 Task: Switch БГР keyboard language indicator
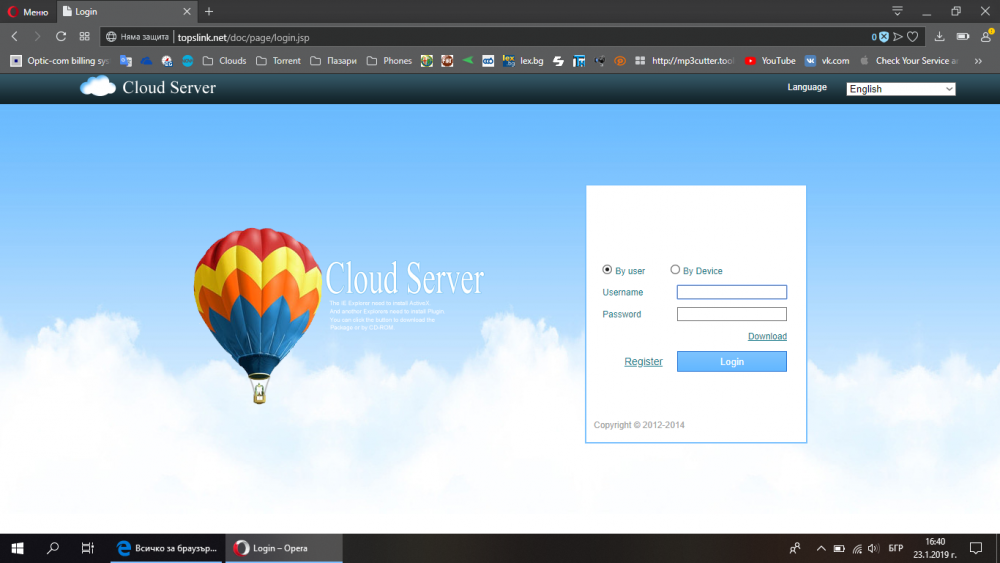click(895, 548)
